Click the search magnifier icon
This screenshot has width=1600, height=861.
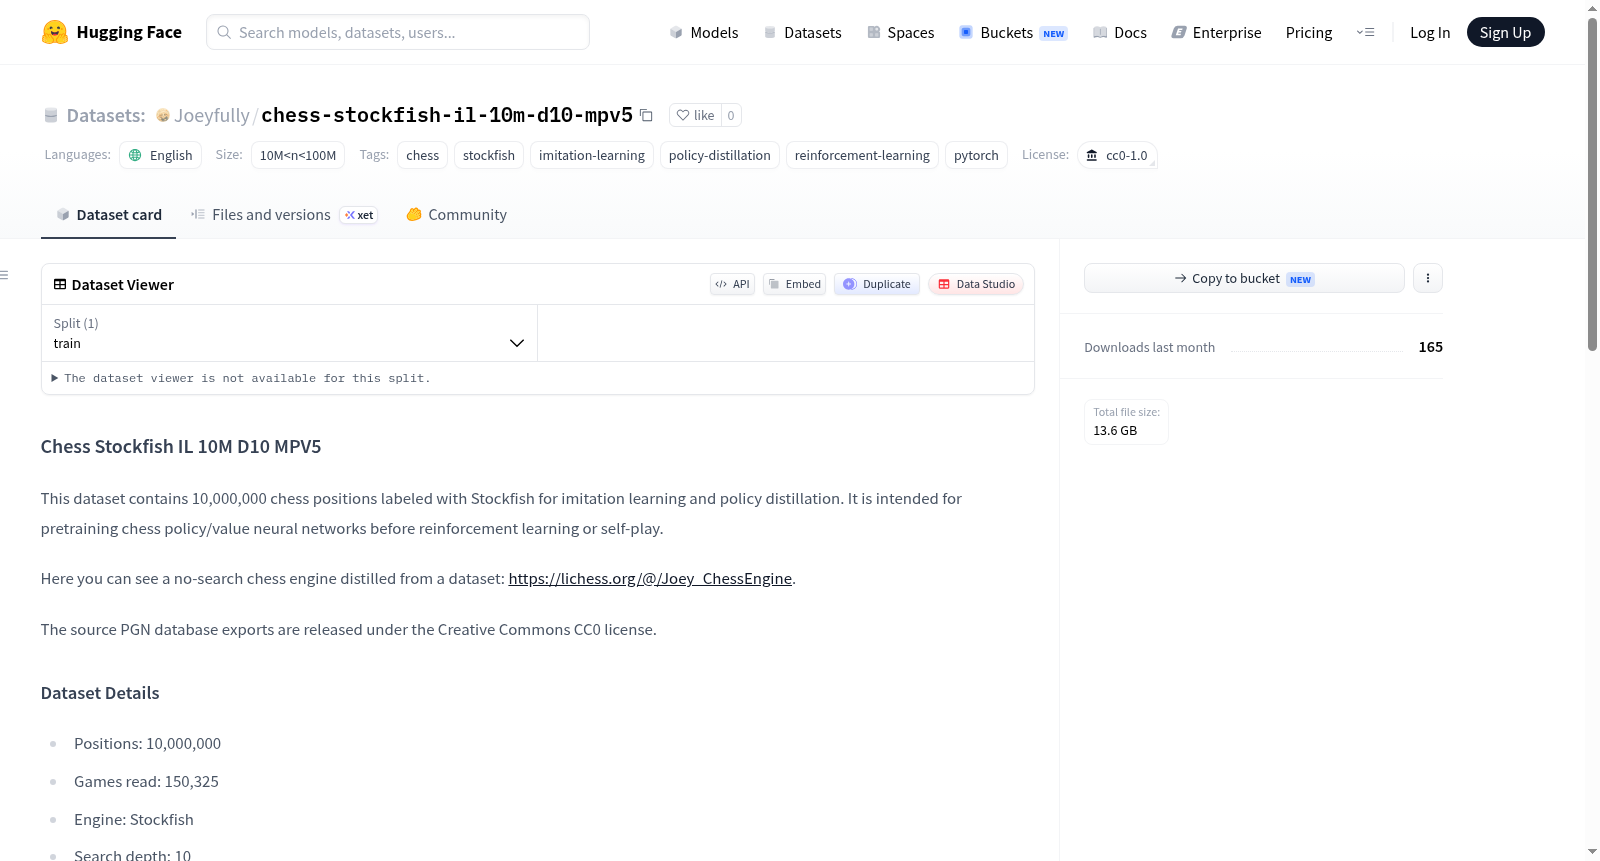pos(225,32)
